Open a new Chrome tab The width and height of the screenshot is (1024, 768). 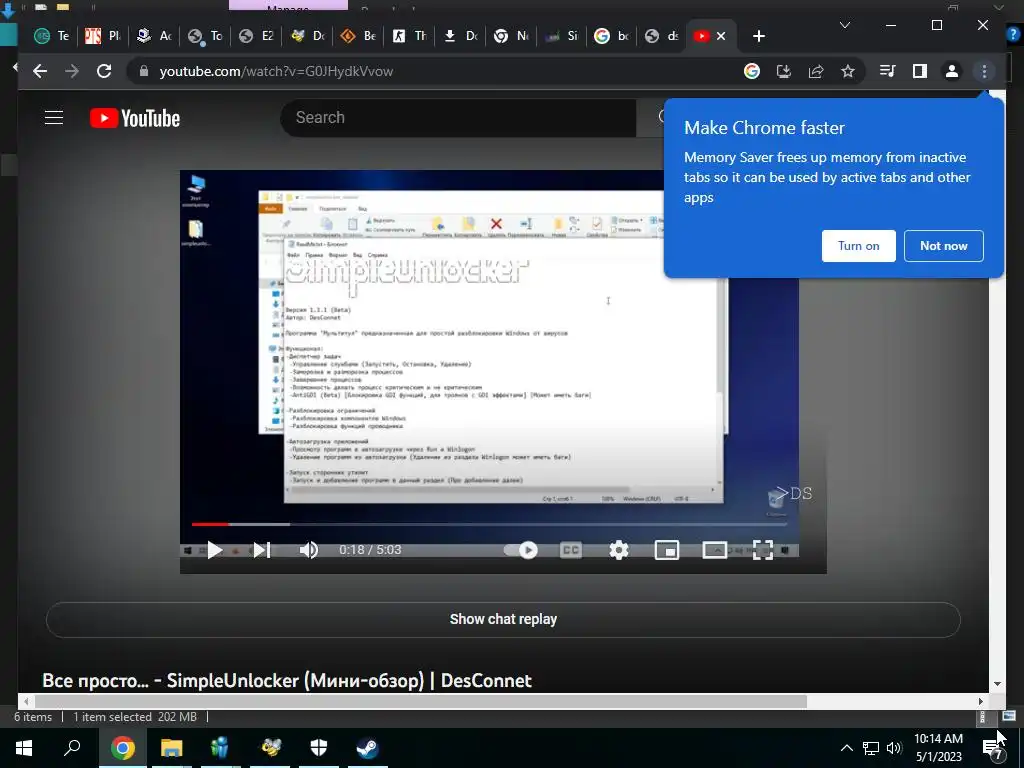[x=758, y=36]
